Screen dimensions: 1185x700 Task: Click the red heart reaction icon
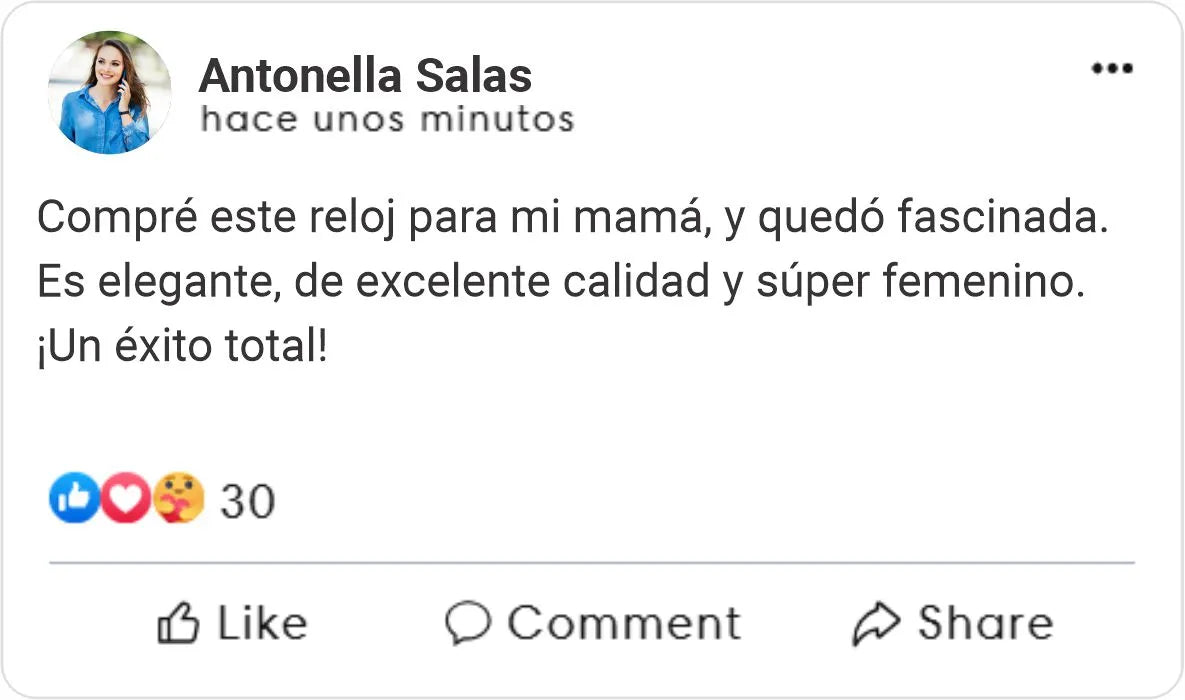tap(126, 498)
